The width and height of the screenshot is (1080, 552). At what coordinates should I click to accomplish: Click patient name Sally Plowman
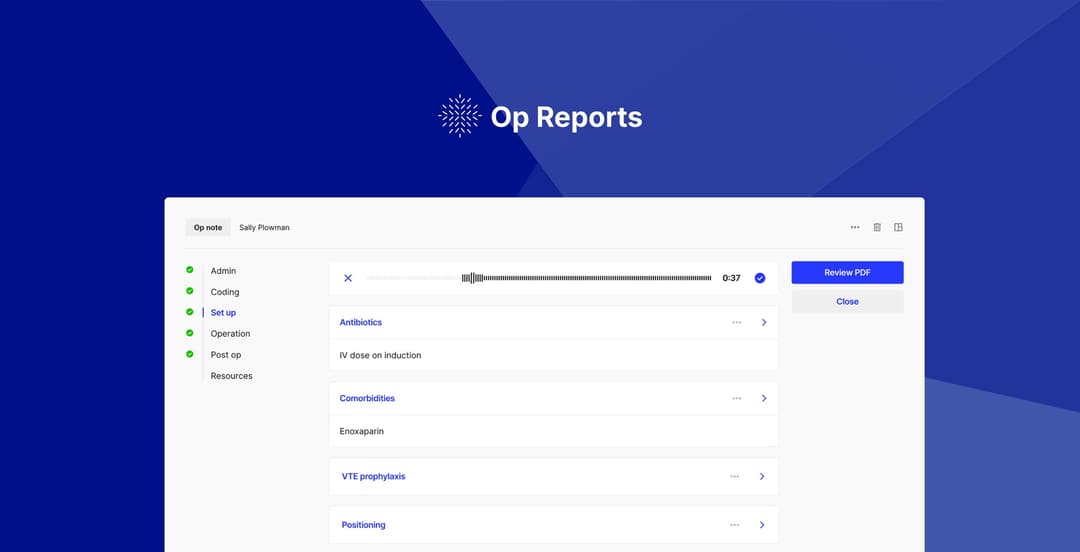[x=264, y=227]
